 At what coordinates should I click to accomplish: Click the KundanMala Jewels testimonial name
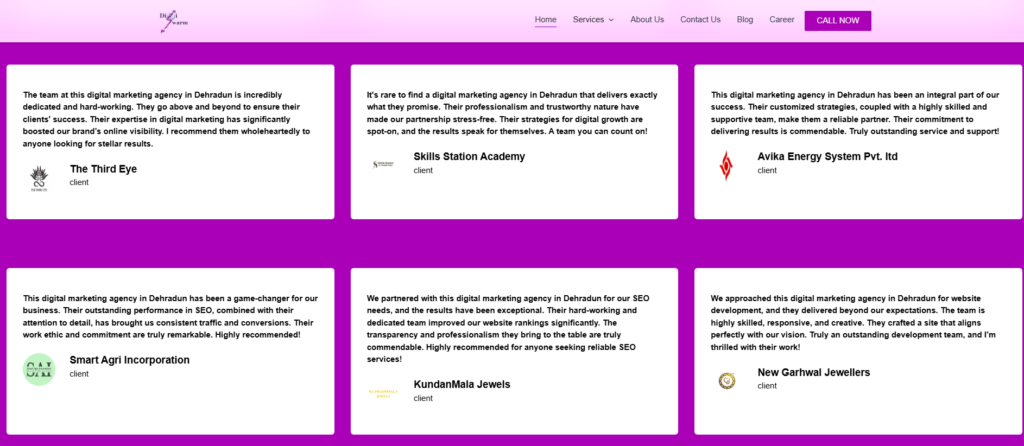pyautogui.click(x=462, y=384)
